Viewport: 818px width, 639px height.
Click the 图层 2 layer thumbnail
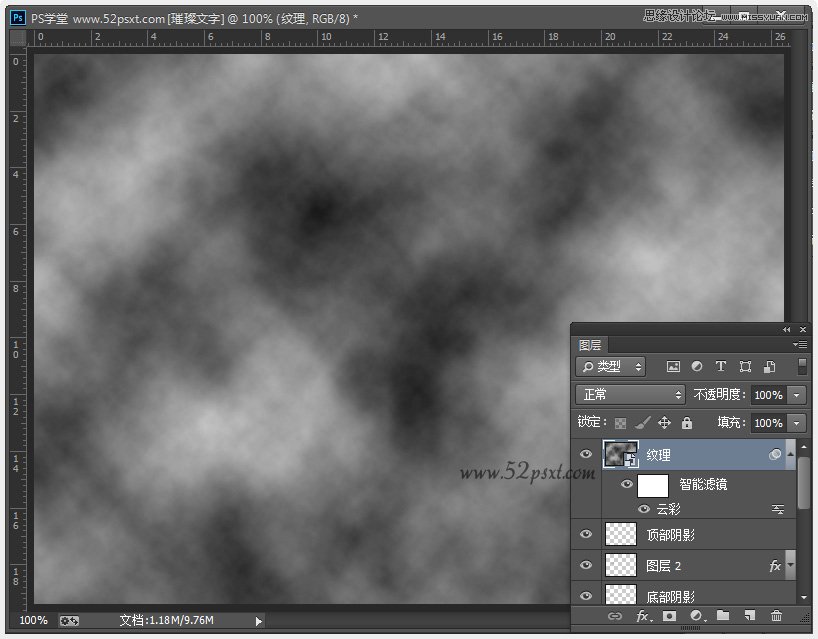621,565
